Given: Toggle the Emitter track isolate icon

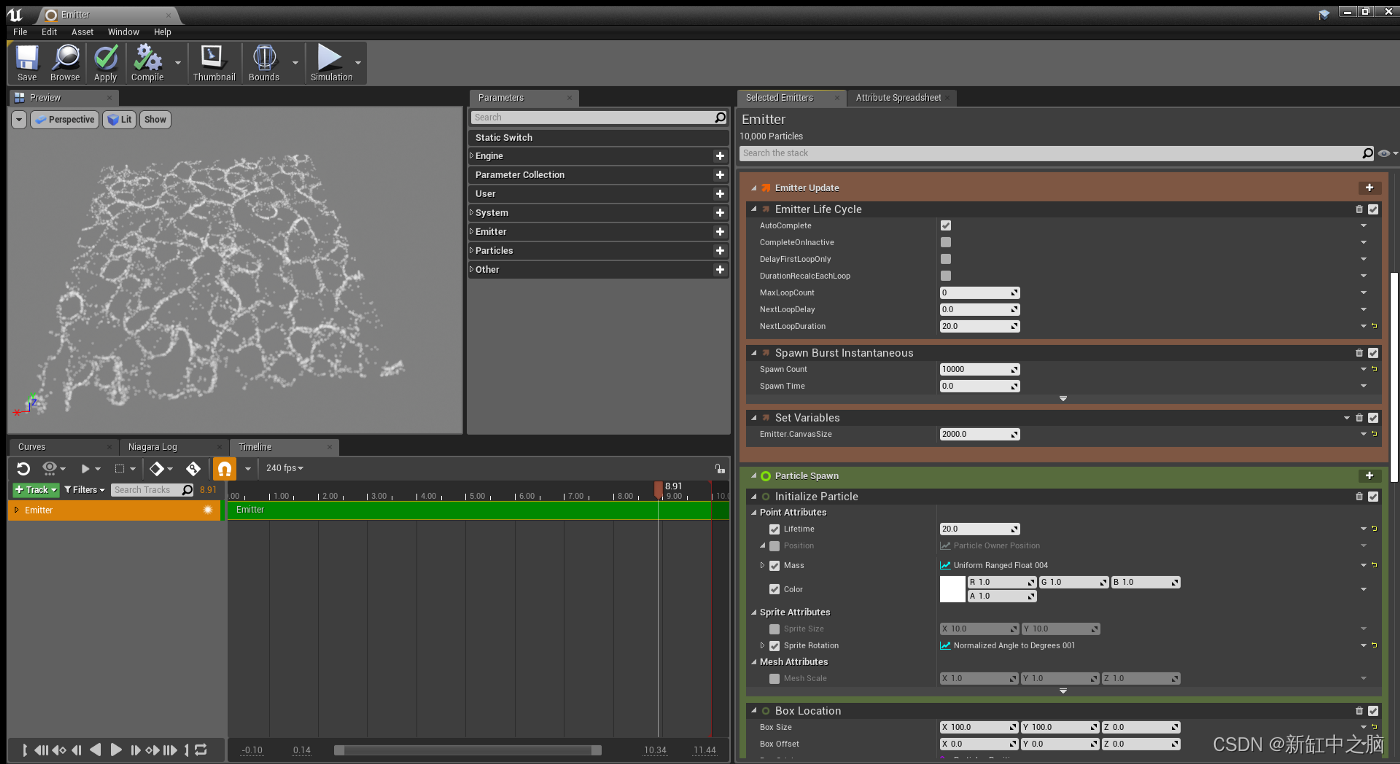Looking at the screenshot, I should click(x=208, y=510).
